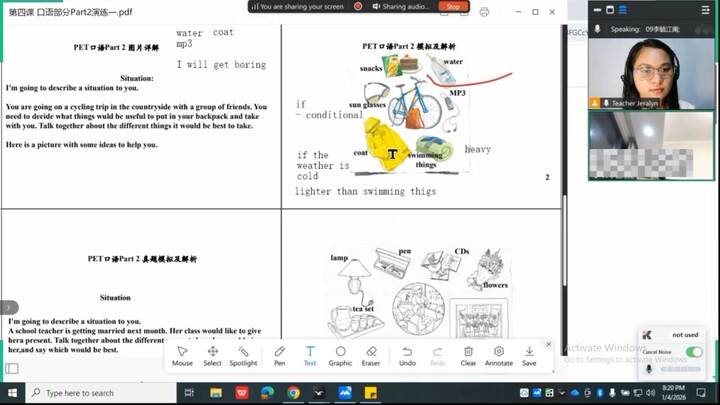
Task: Open Chrome from the taskbar
Action: (x=293, y=393)
